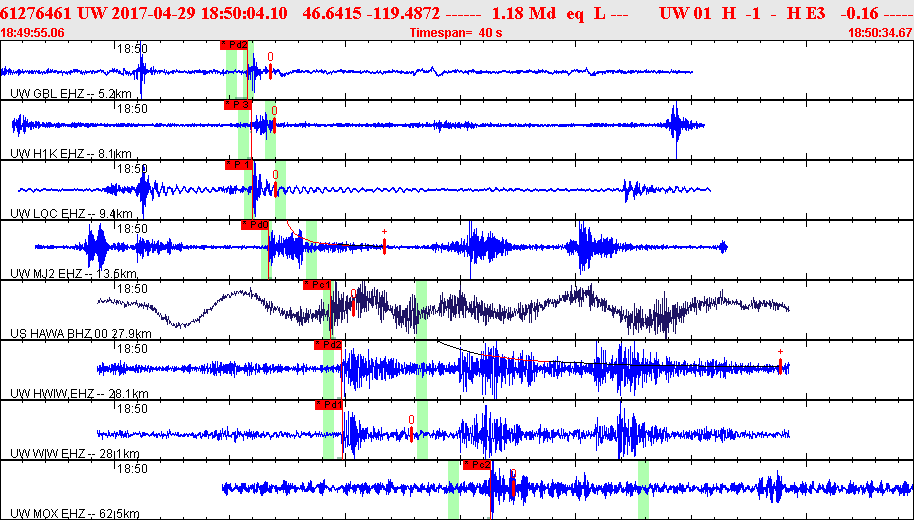Click magnitude '1.18 Md' in header
The image size is (914, 520).
[x=523, y=13]
